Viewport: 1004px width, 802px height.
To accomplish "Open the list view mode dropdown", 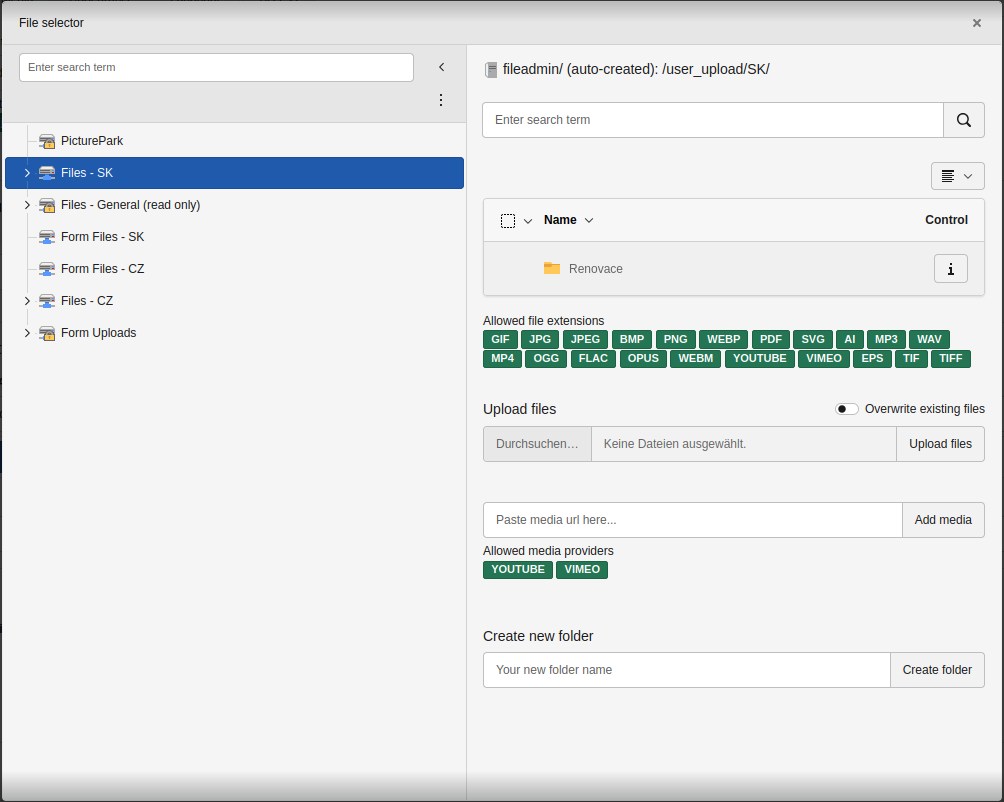I will pos(957,176).
